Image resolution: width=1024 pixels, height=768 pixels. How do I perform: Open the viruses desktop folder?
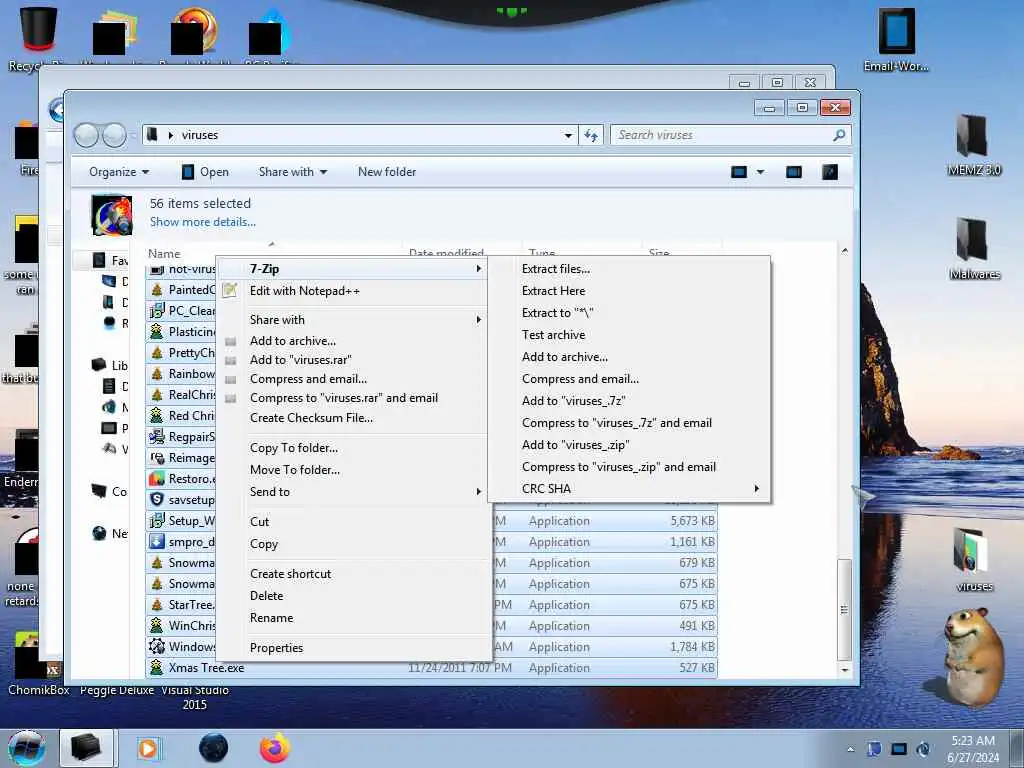972,552
